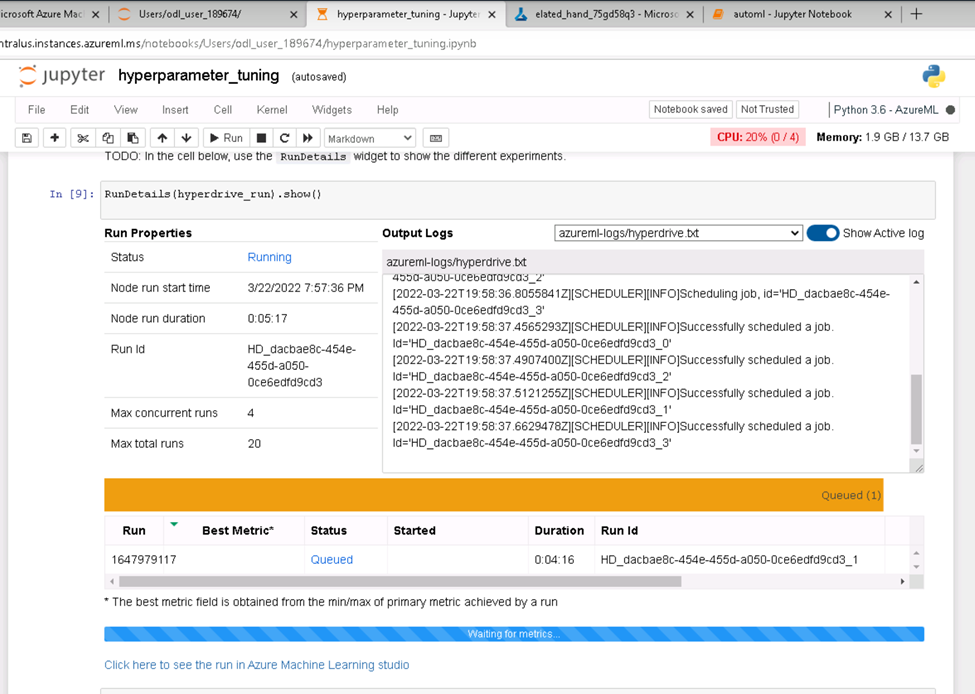Restart the kernel with the circular arrow icon
The width and height of the screenshot is (975, 694).
[285, 138]
